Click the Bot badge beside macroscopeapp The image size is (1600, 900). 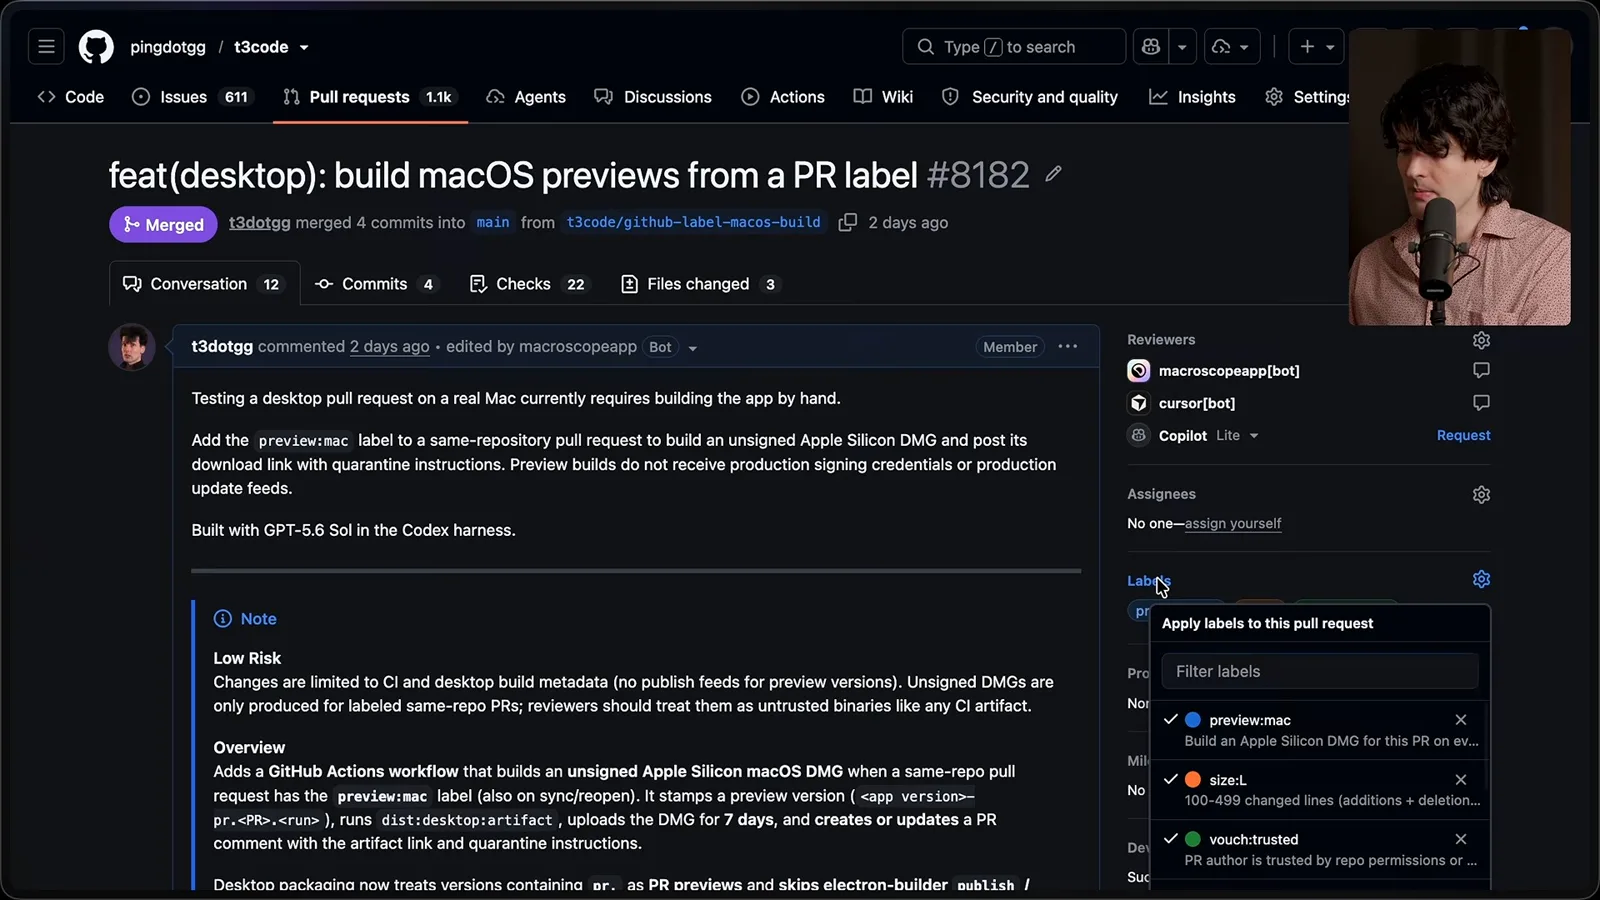660,347
